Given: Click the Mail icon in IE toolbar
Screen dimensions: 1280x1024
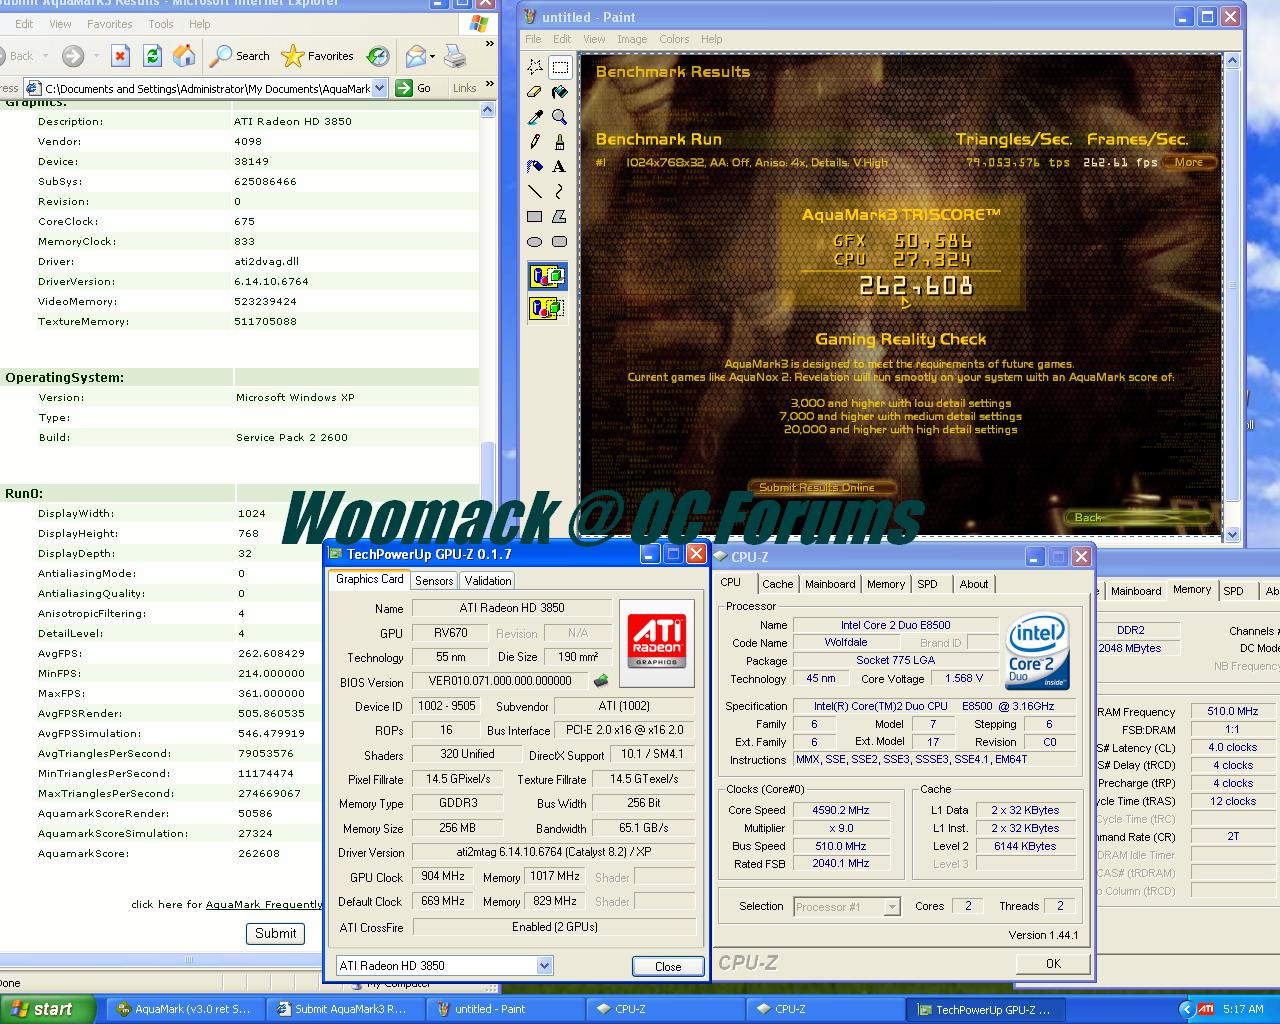Looking at the screenshot, I should tap(415, 56).
